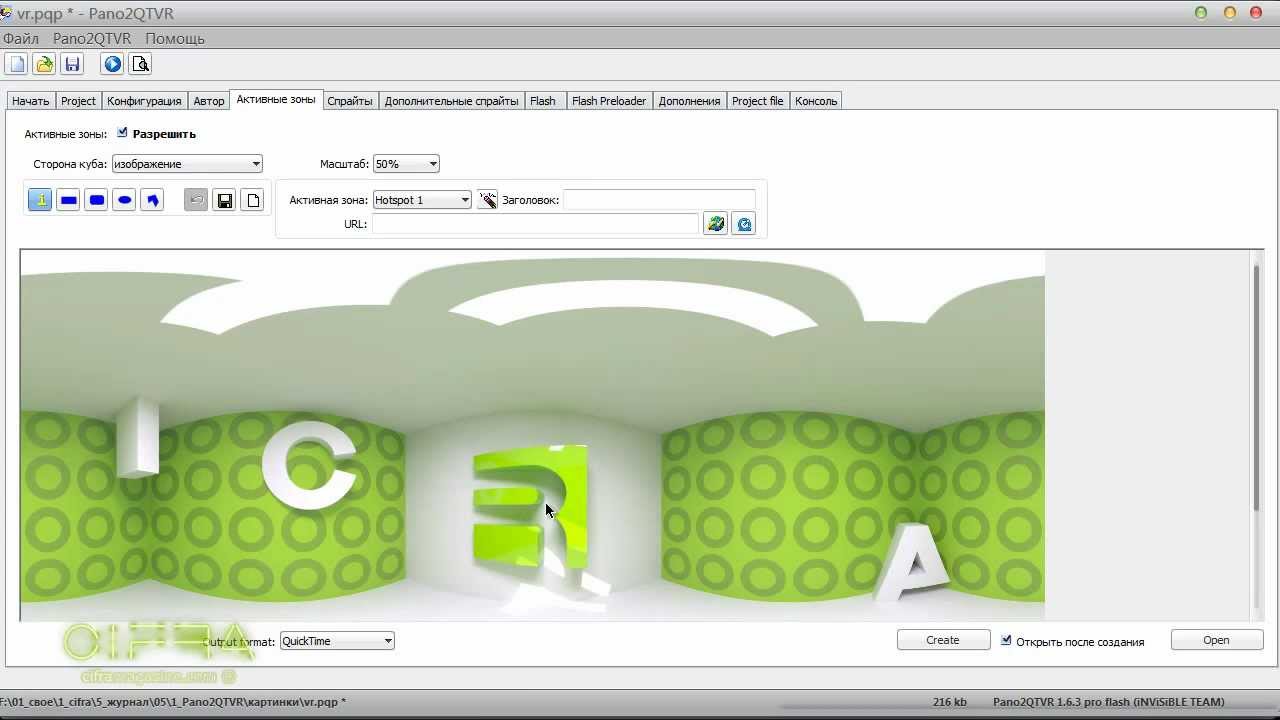Click into the Заголовок input field

coord(659,200)
